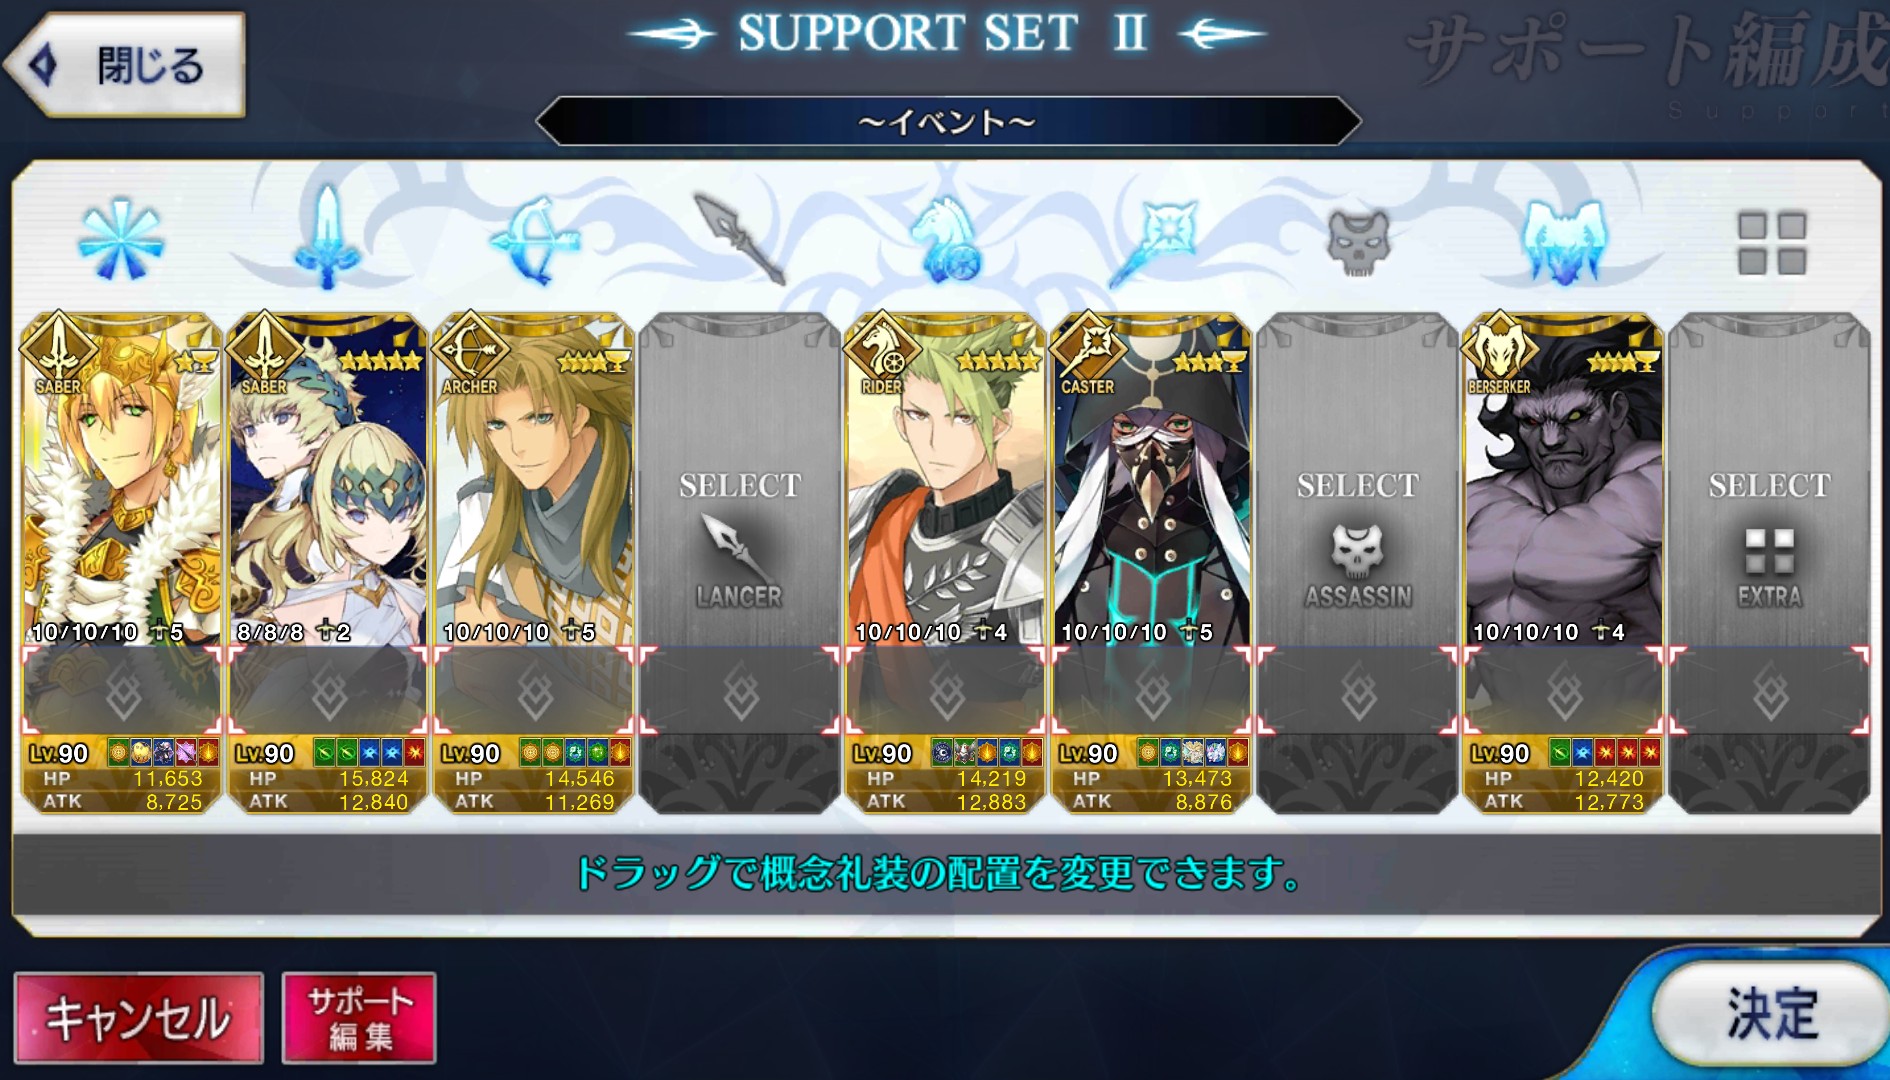Confirm with the 決定 button

click(x=1771, y=1014)
